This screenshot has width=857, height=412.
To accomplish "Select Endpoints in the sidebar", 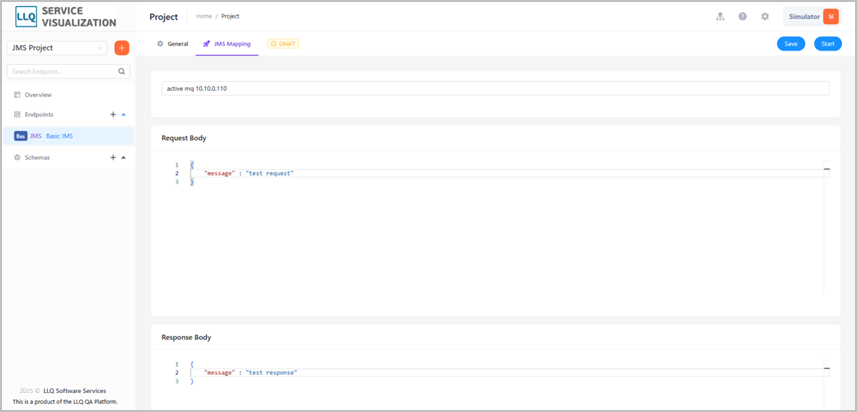I will coord(39,115).
